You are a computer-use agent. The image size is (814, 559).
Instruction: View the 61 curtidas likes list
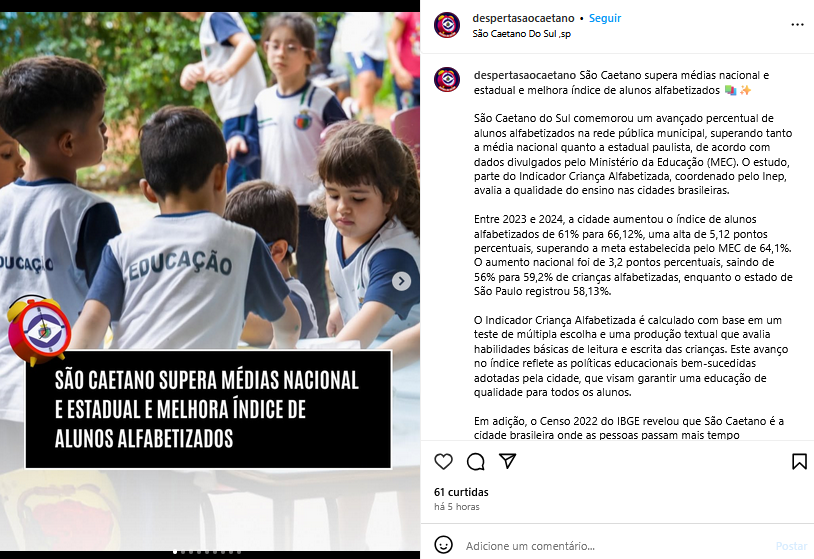pos(461,492)
